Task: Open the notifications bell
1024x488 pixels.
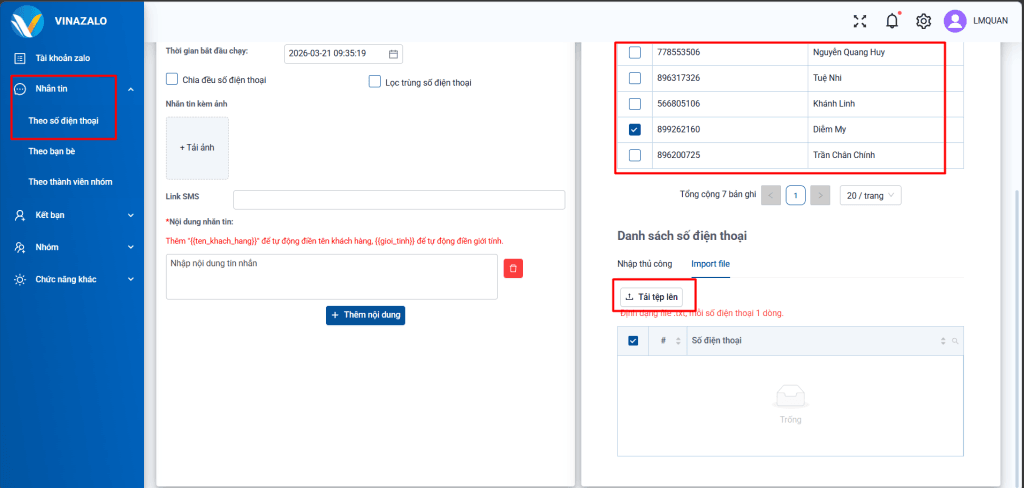Action: coord(891,21)
